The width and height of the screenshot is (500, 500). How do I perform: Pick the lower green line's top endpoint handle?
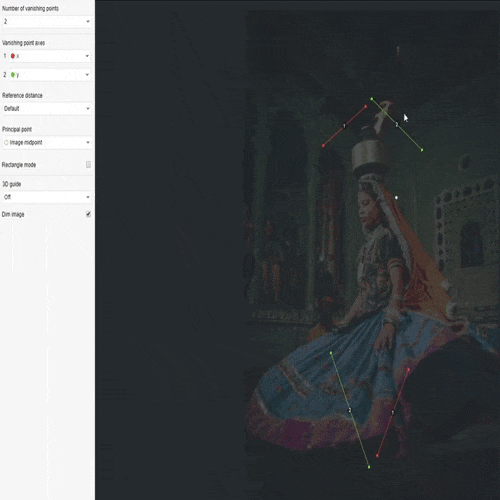(x=331, y=353)
